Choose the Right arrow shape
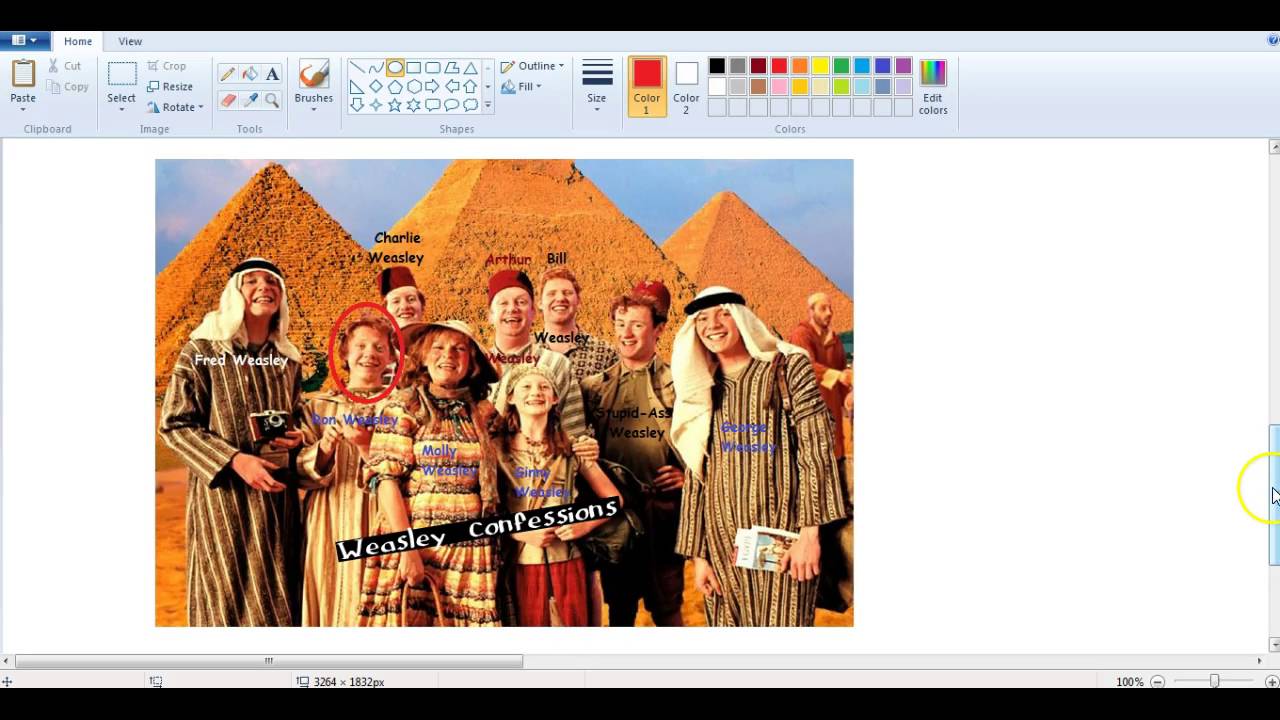Image resolution: width=1280 pixels, height=720 pixels. tap(433, 87)
